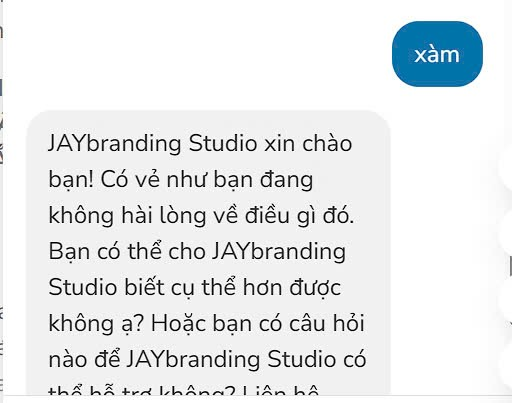
Task: Click 'điều gì đó.' ending third line
Action: (x=299, y=216)
